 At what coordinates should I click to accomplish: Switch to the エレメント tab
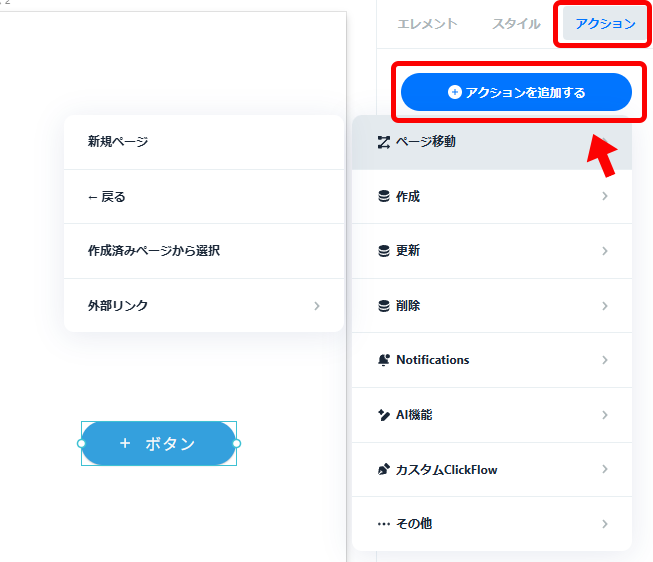(427, 24)
